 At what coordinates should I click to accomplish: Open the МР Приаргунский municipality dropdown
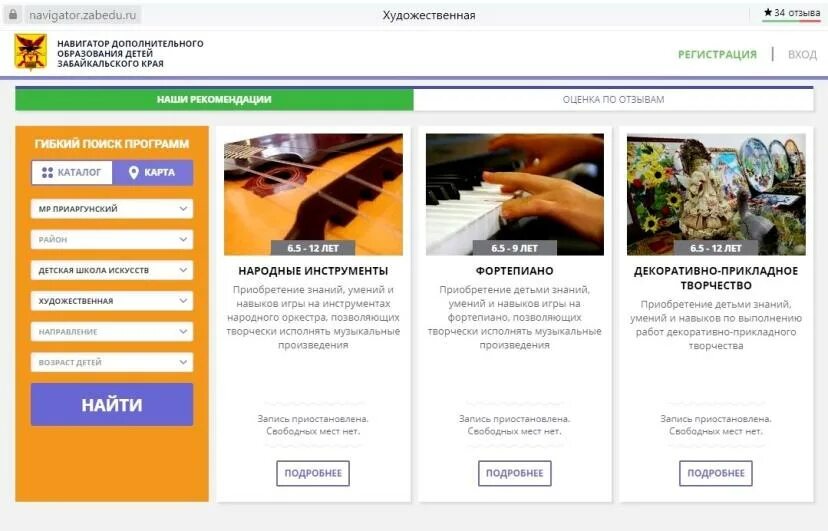coord(112,209)
